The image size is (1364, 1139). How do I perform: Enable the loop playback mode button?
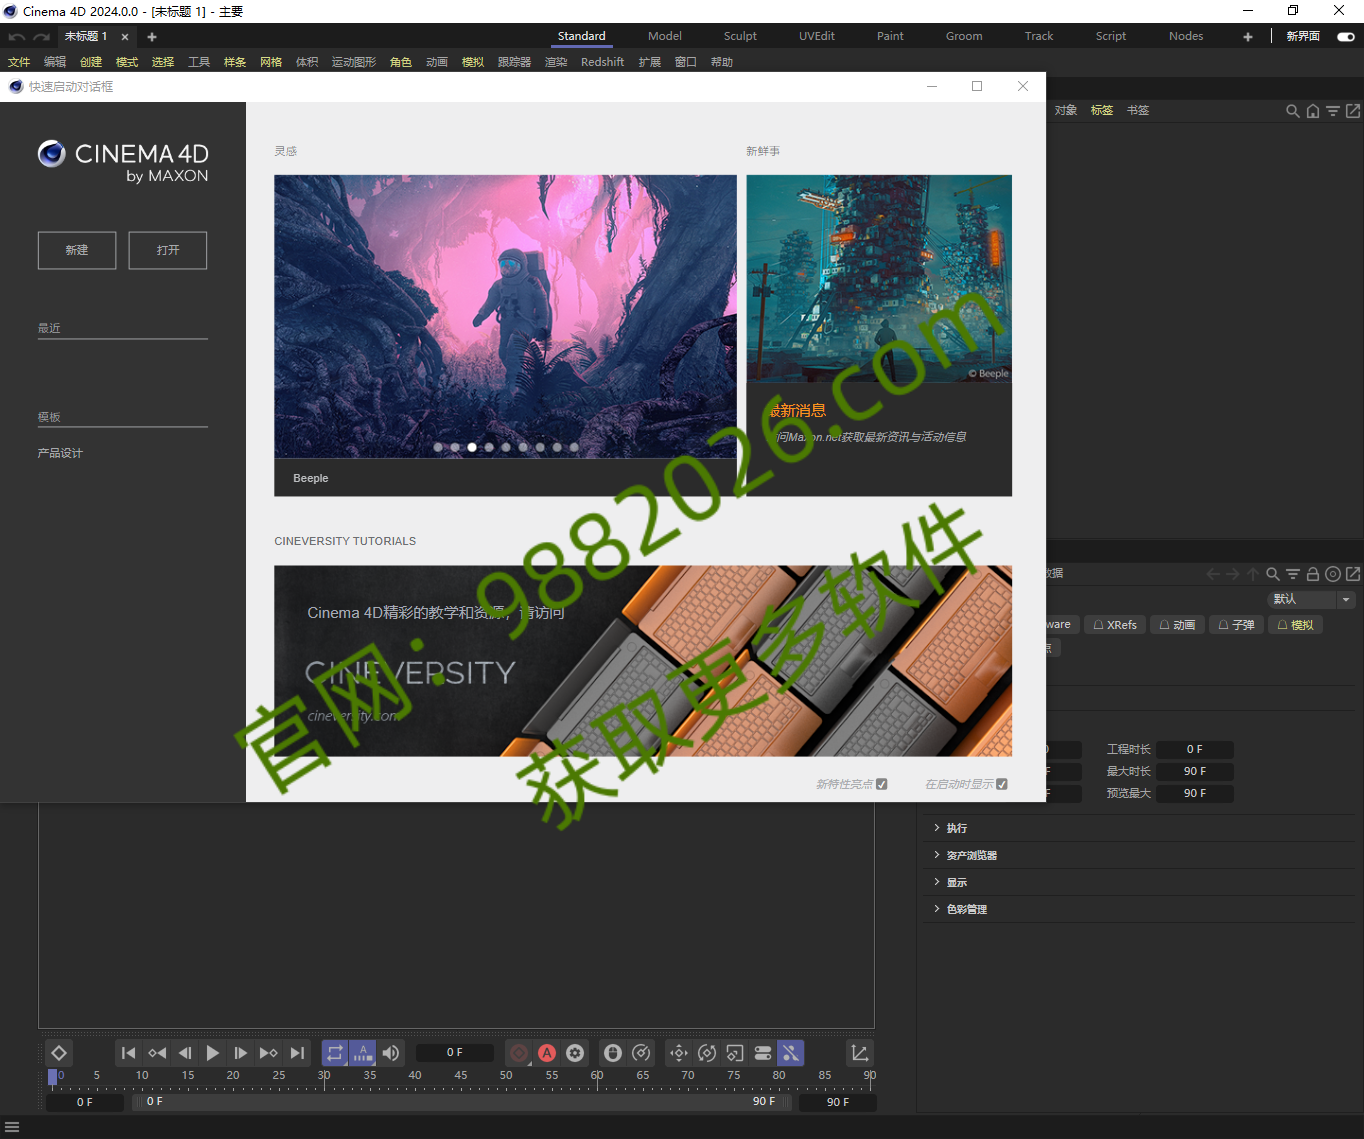(335, 1053)
